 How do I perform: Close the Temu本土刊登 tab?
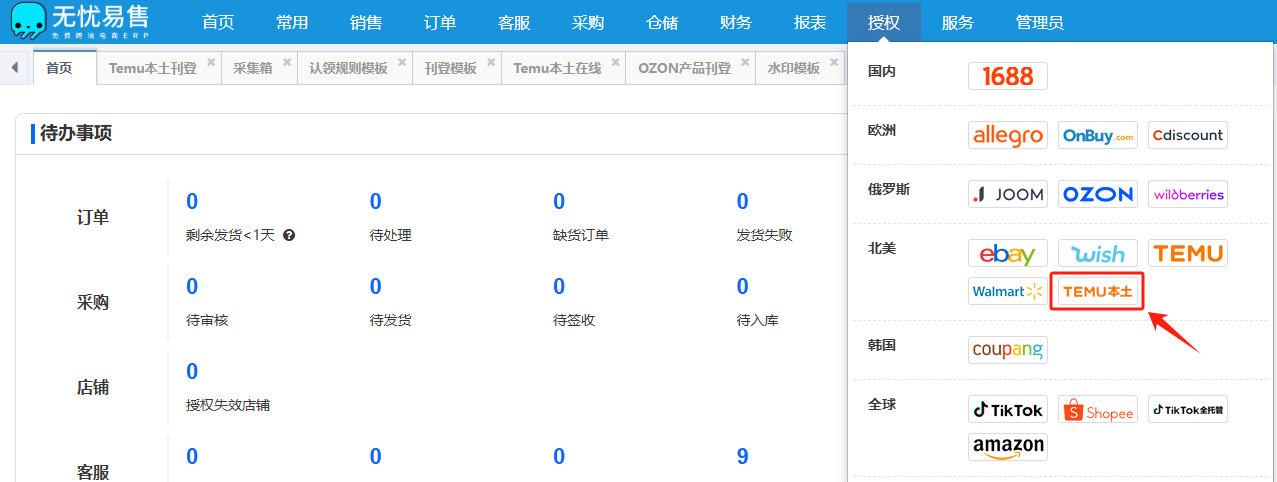coord(211,62)
